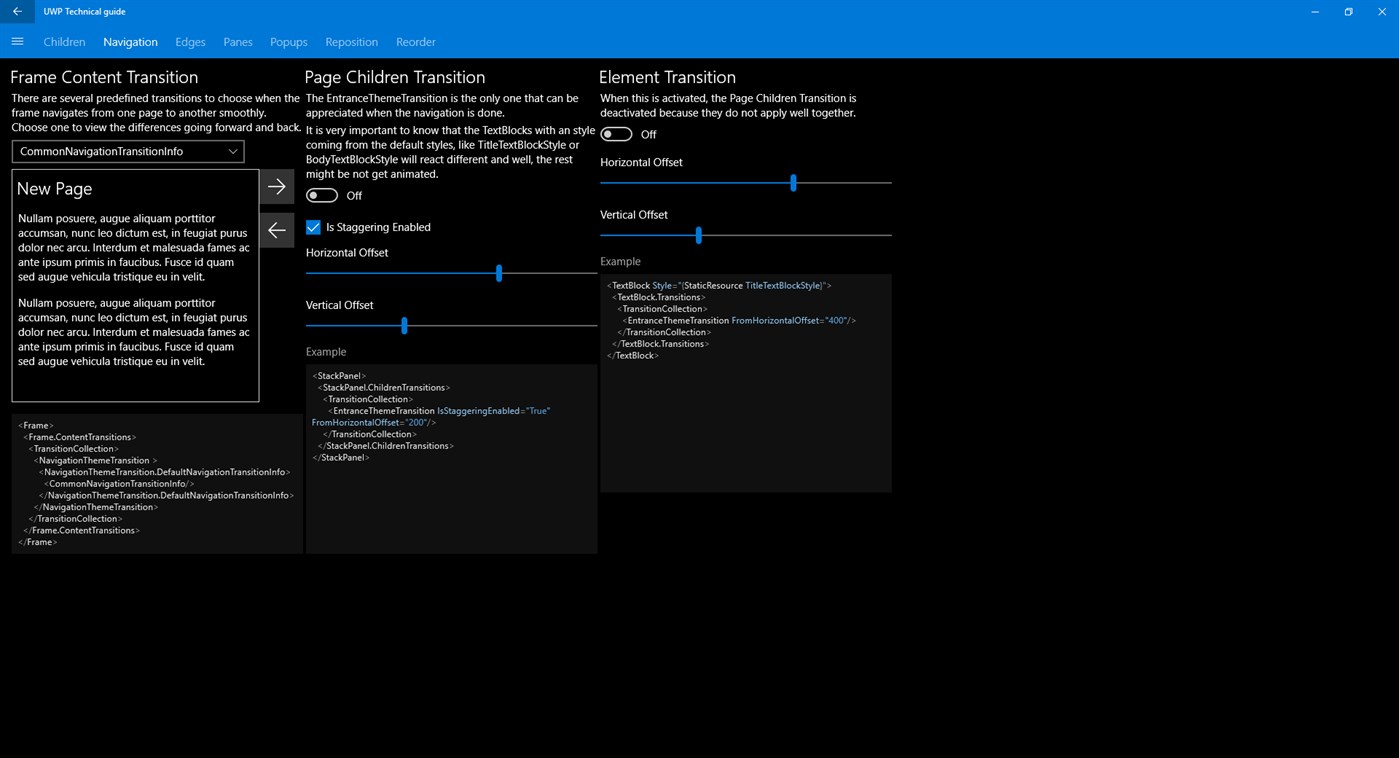Minimize the application window
This screenshot has height=758, width=1399.
[1314, 12]
